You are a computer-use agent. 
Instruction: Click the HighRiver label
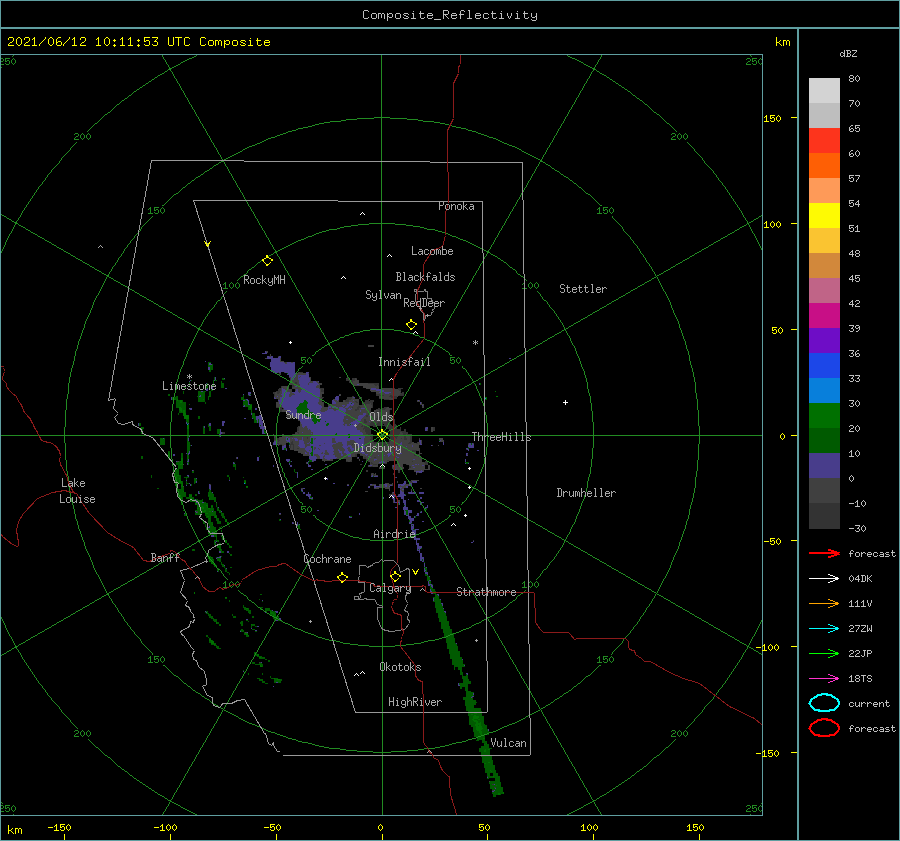(415, 702)
